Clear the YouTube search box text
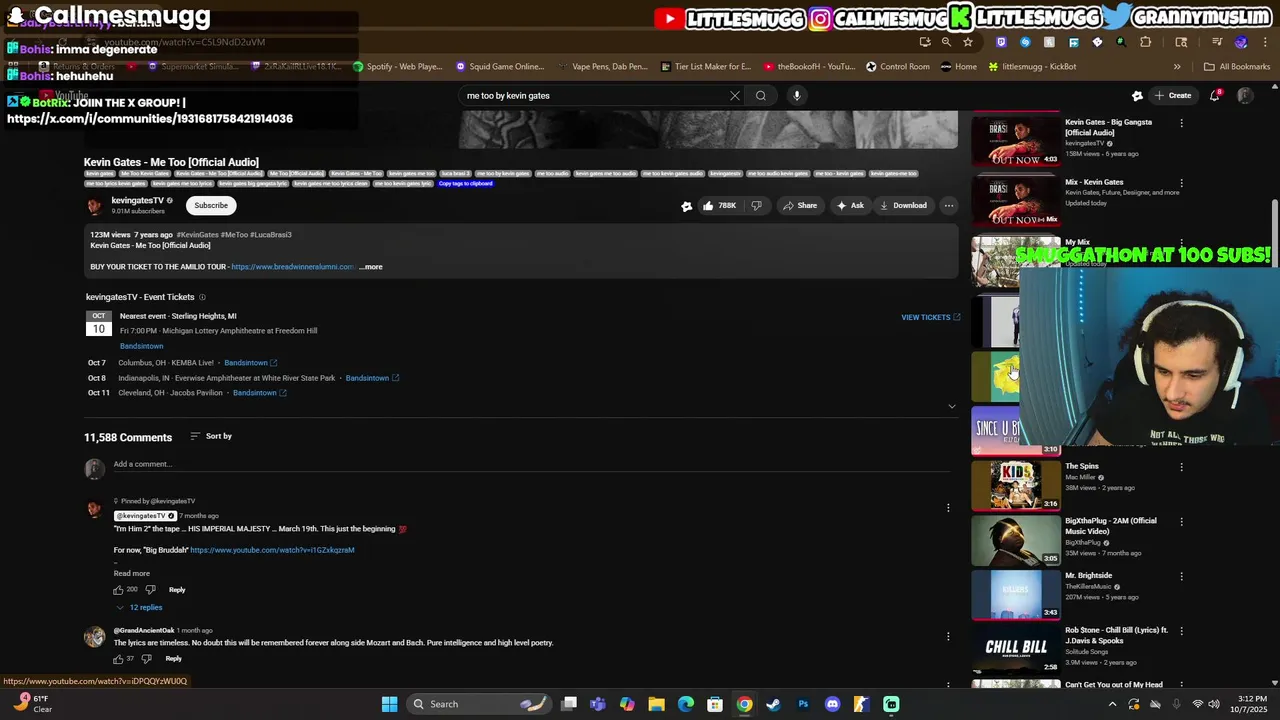 pyautogui.click(x=734, y=96)
